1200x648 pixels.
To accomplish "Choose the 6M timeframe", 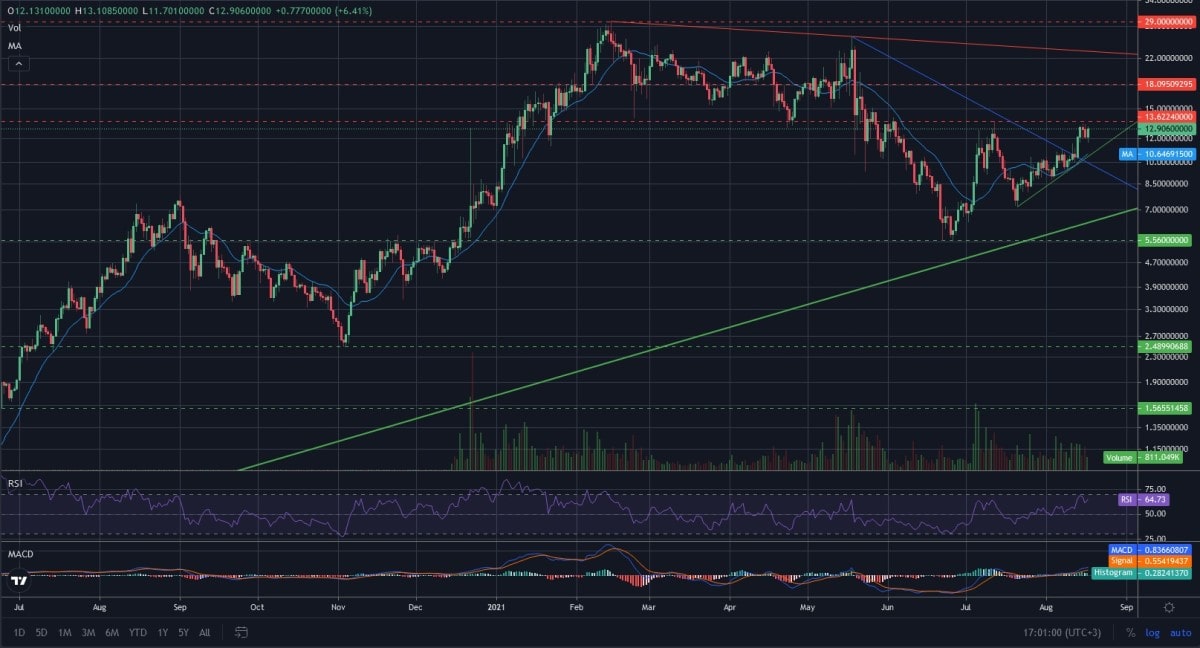I will 110,633.
